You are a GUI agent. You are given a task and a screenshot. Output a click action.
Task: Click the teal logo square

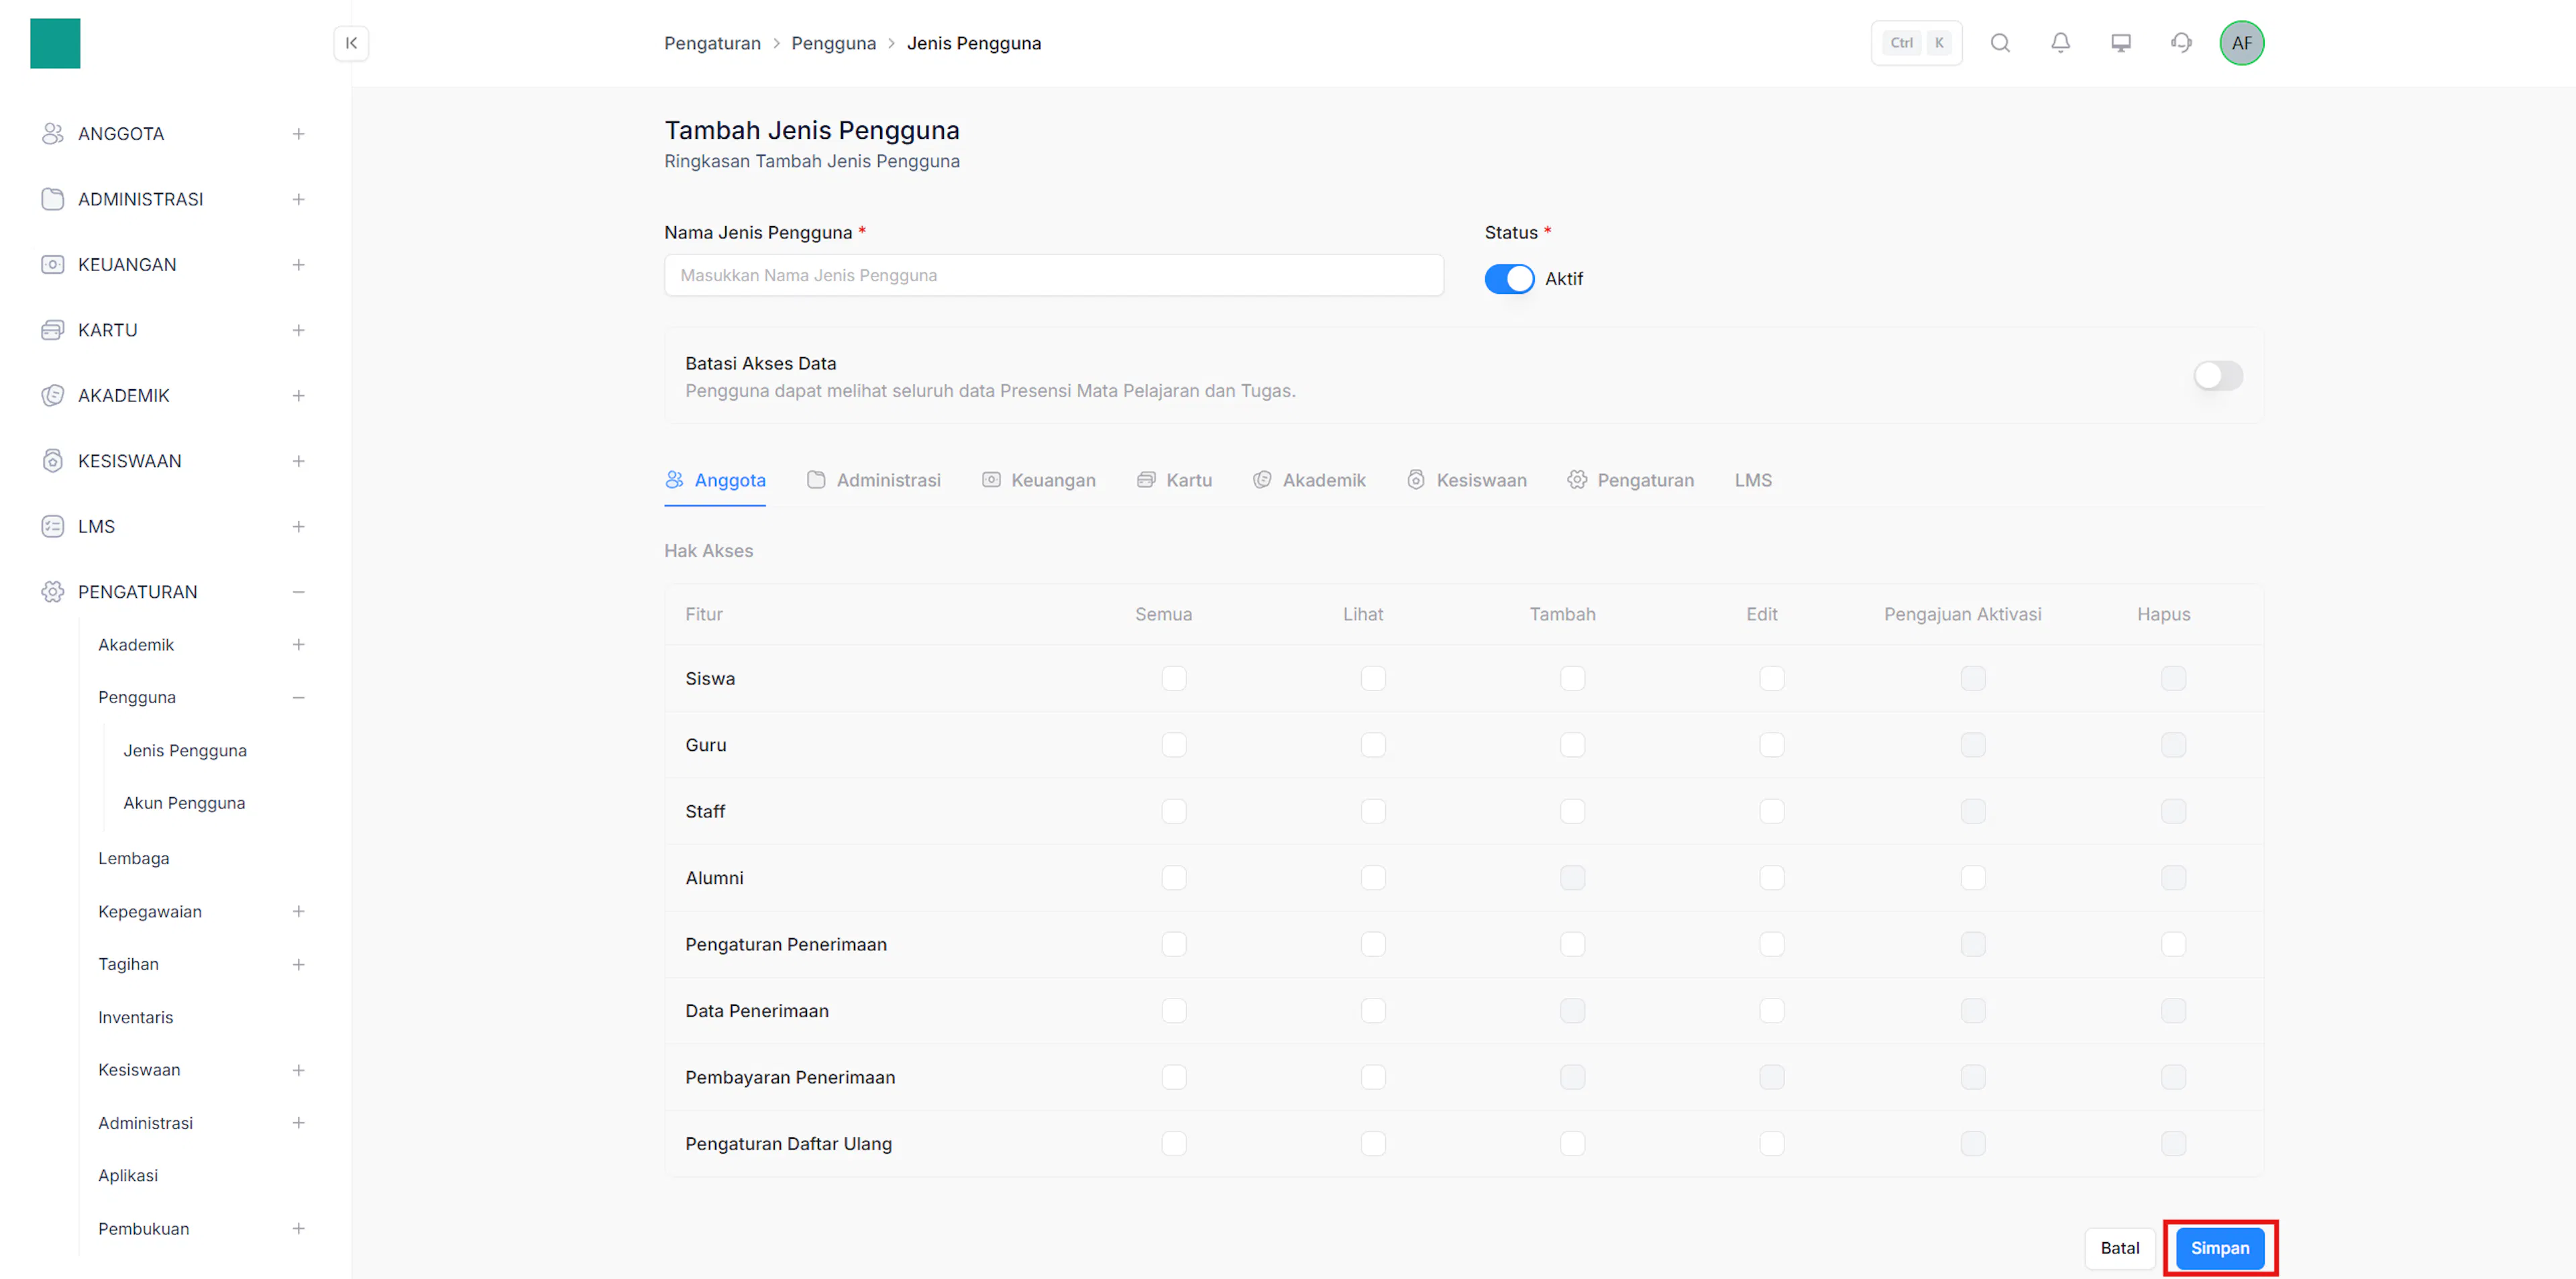55,43
